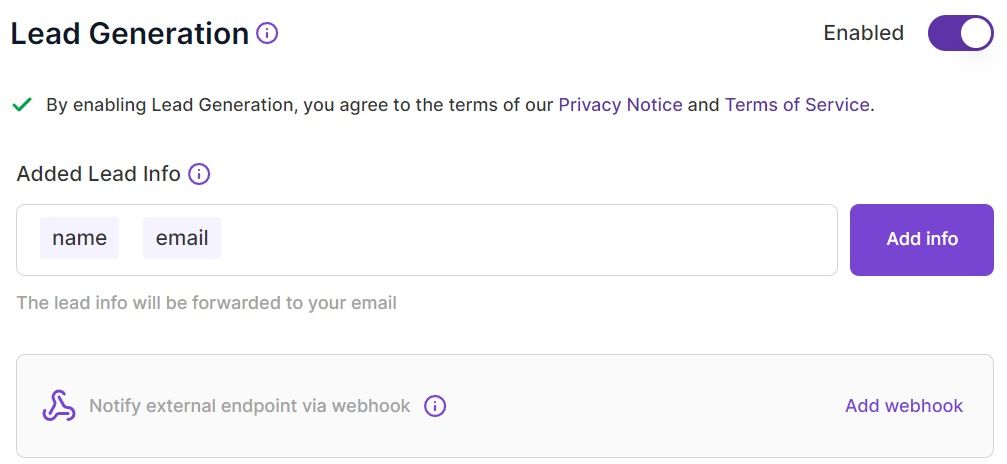Click the Enabled label beside the switch

tap(863, 33)
